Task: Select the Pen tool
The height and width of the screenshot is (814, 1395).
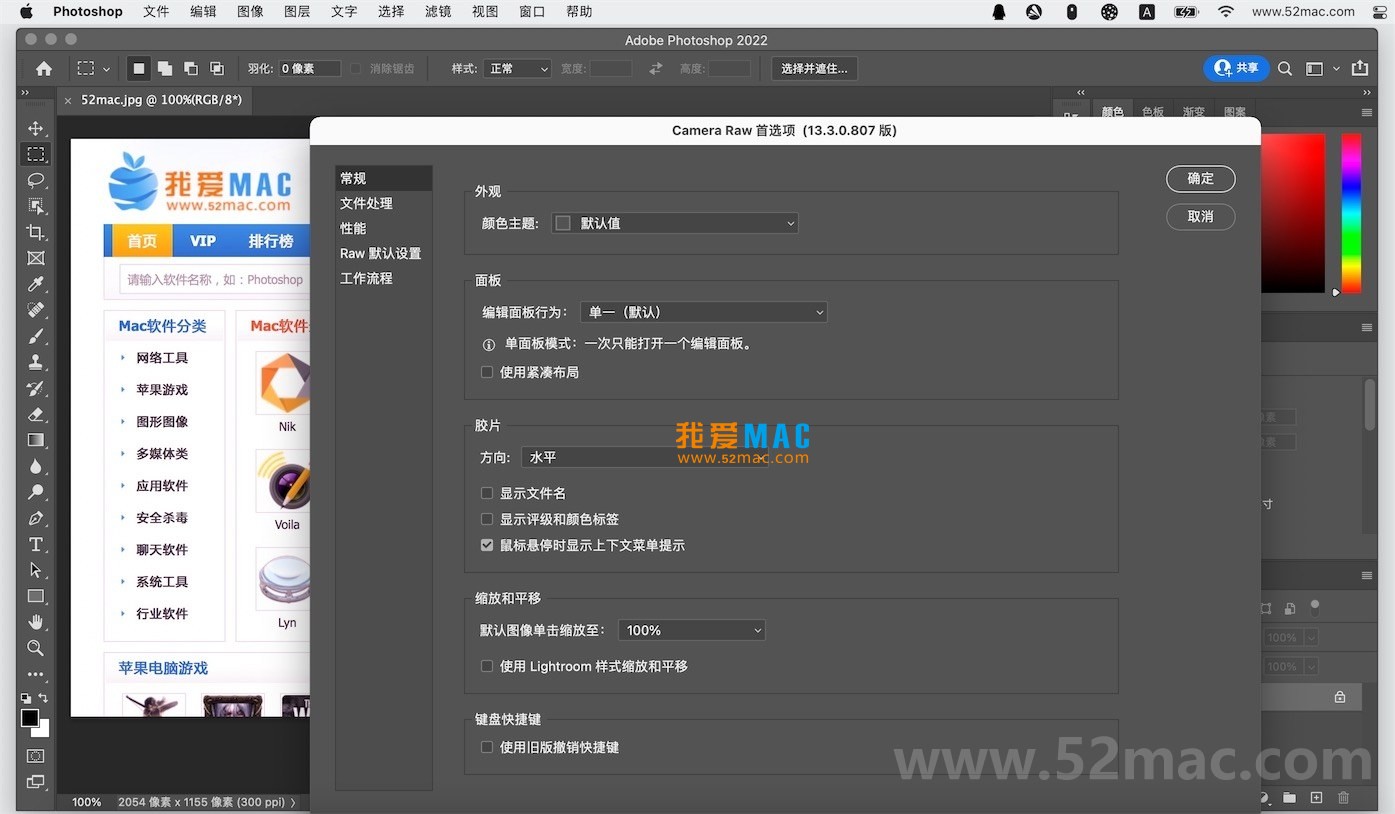Action: [36, 518]
